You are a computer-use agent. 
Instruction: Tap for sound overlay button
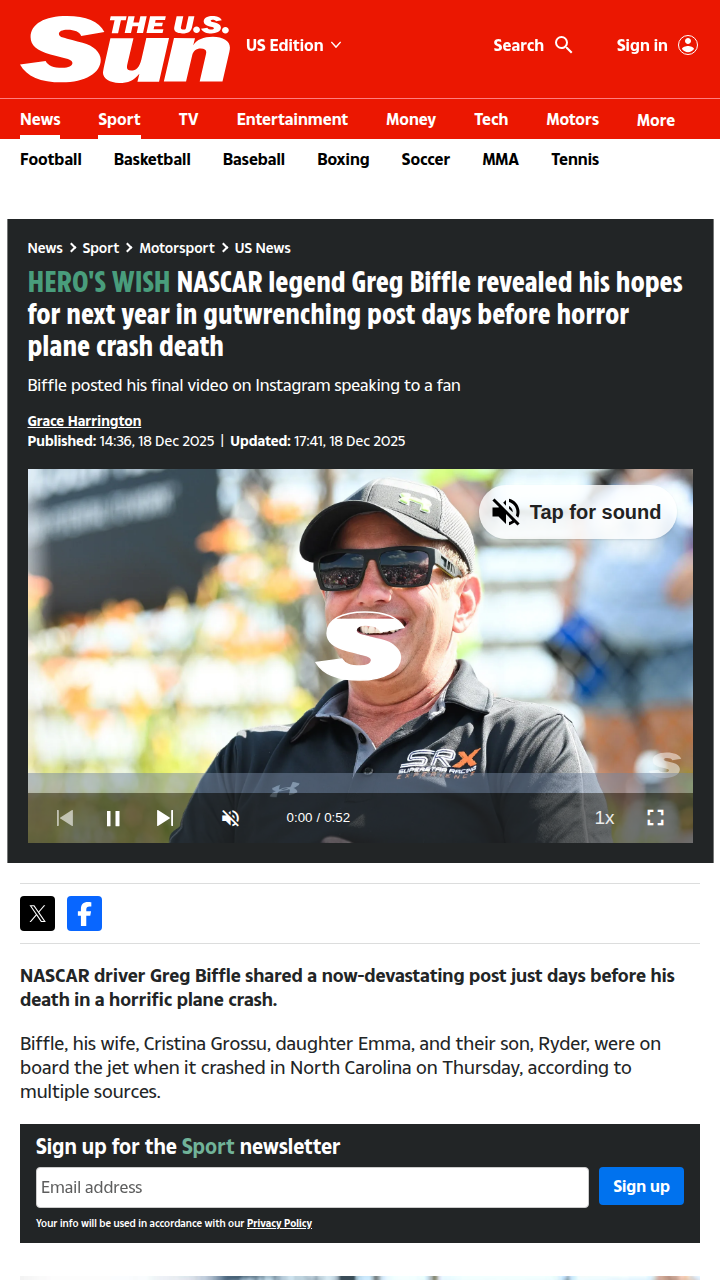[578, 512]
